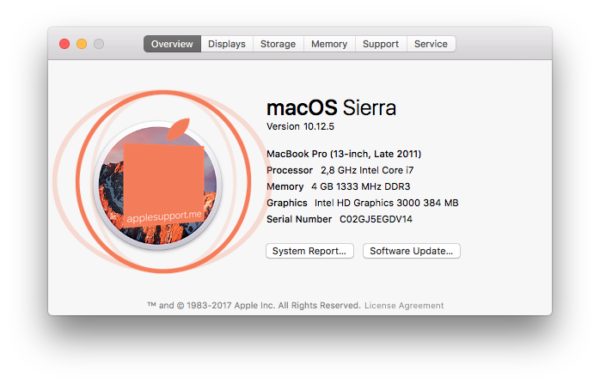Image resolution: width=600 pixels, height=384 pixels.
Task: Minimize window with the yellow button
Action: point(82,44)
